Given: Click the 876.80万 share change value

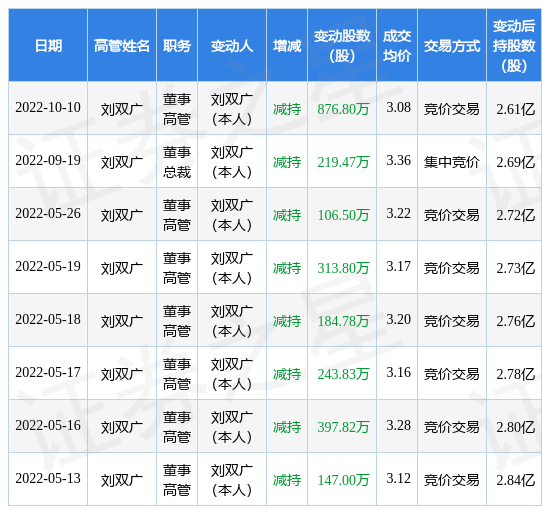Looking at the screenshot, I should click(x=343, y=110).
